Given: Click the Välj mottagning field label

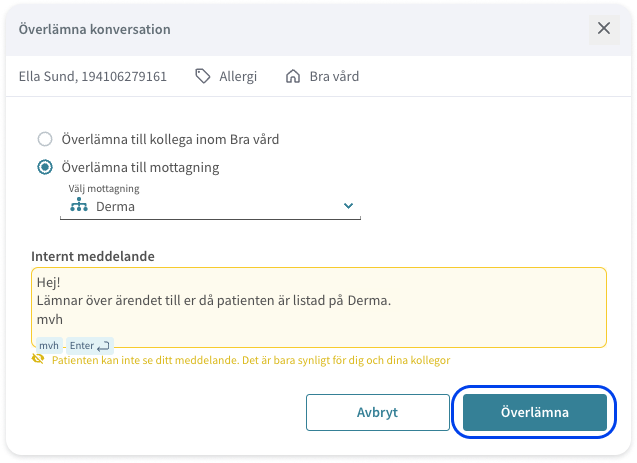Looking at the screenshot, I should point(104,188).
